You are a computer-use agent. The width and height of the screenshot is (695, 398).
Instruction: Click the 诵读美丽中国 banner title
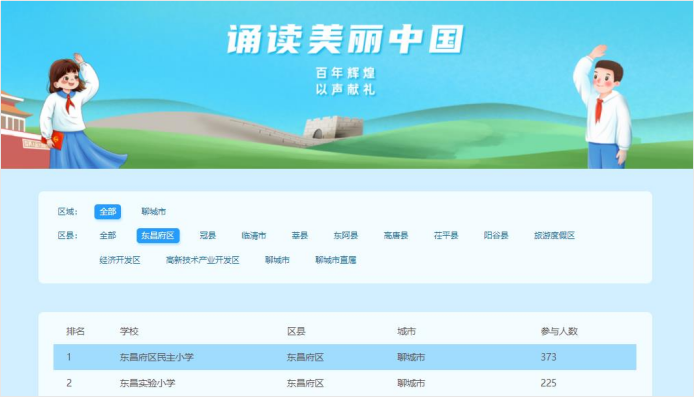(x=345, y=39)
